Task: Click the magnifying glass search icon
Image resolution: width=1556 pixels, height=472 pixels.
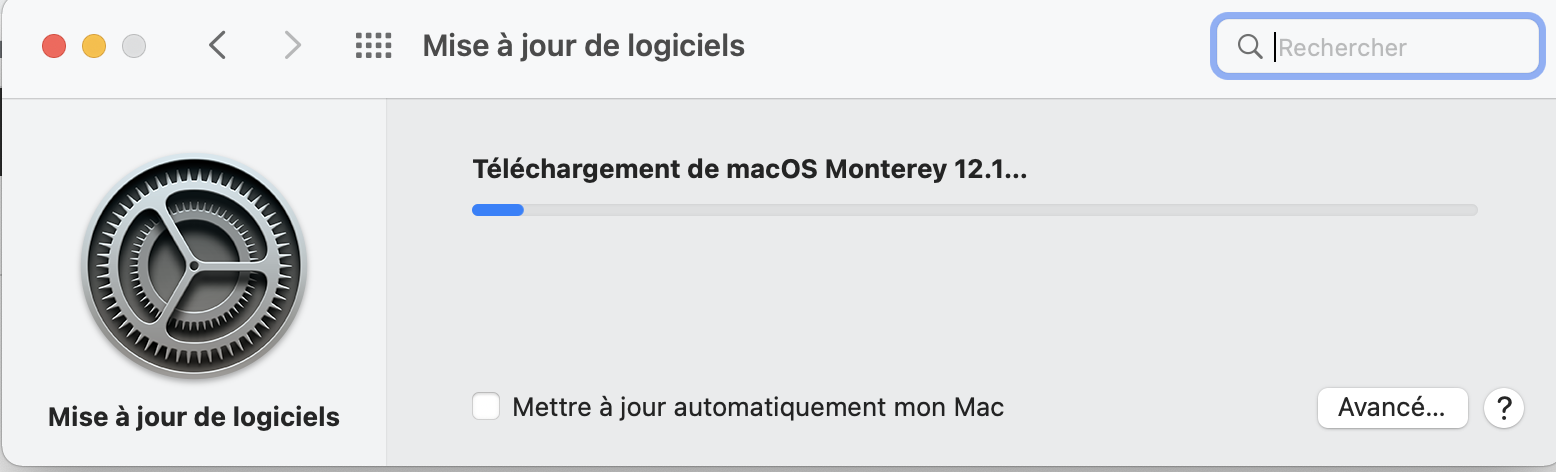Action: (x=1249, y=47)
